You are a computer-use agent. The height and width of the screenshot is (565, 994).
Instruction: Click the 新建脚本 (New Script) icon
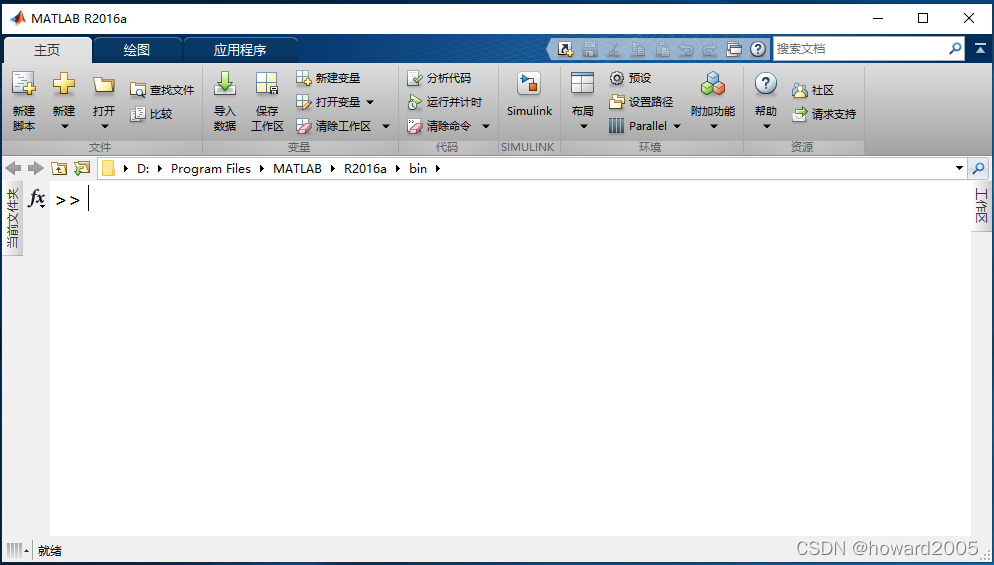click(24, 83)
